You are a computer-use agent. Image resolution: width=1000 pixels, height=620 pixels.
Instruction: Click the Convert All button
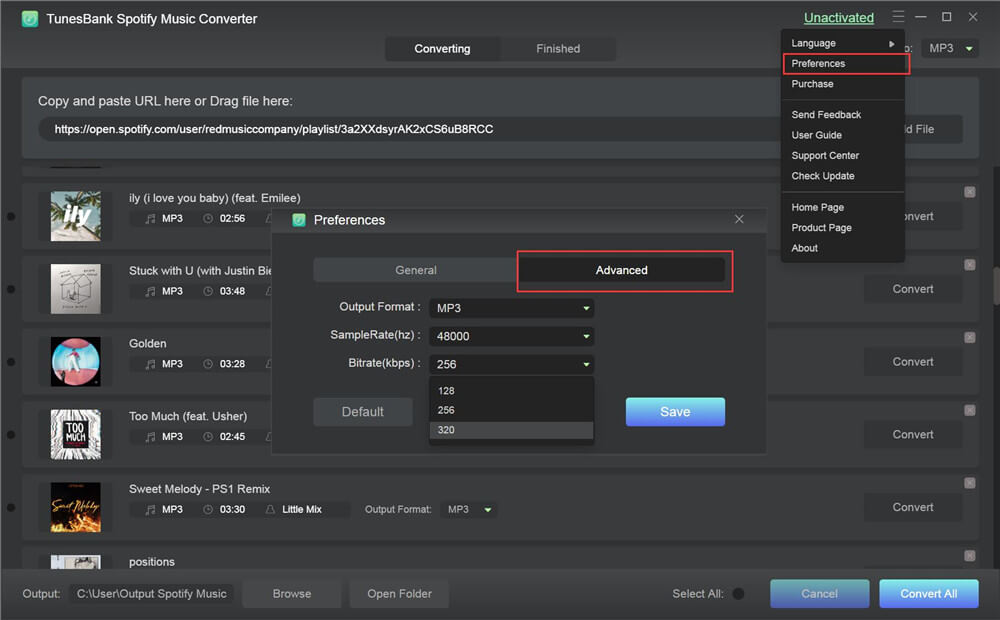[929, 594]
